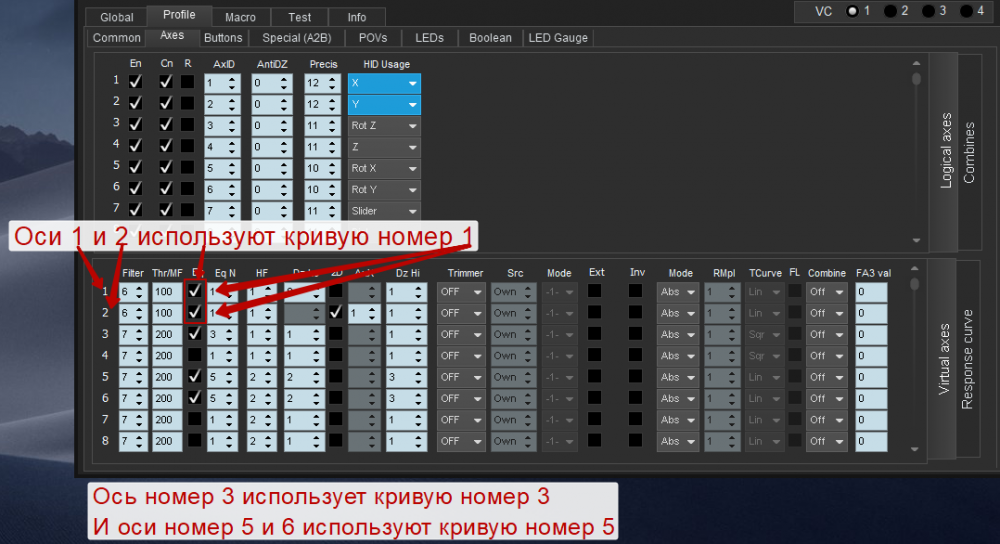Open Trimmer OFF dropdown for virtual axis 3
Screen dimensions: 1000x544
click(x=461, y=334)
